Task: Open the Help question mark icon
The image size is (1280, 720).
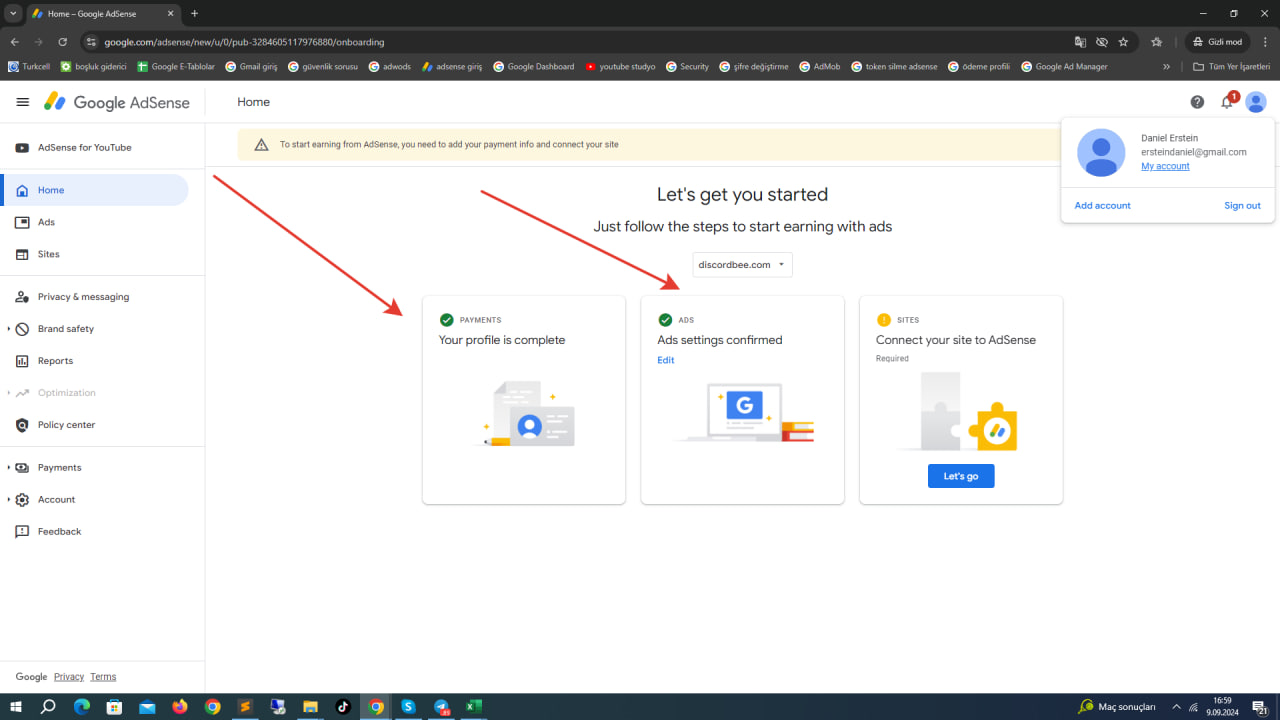Action: tap(1197, 102)
